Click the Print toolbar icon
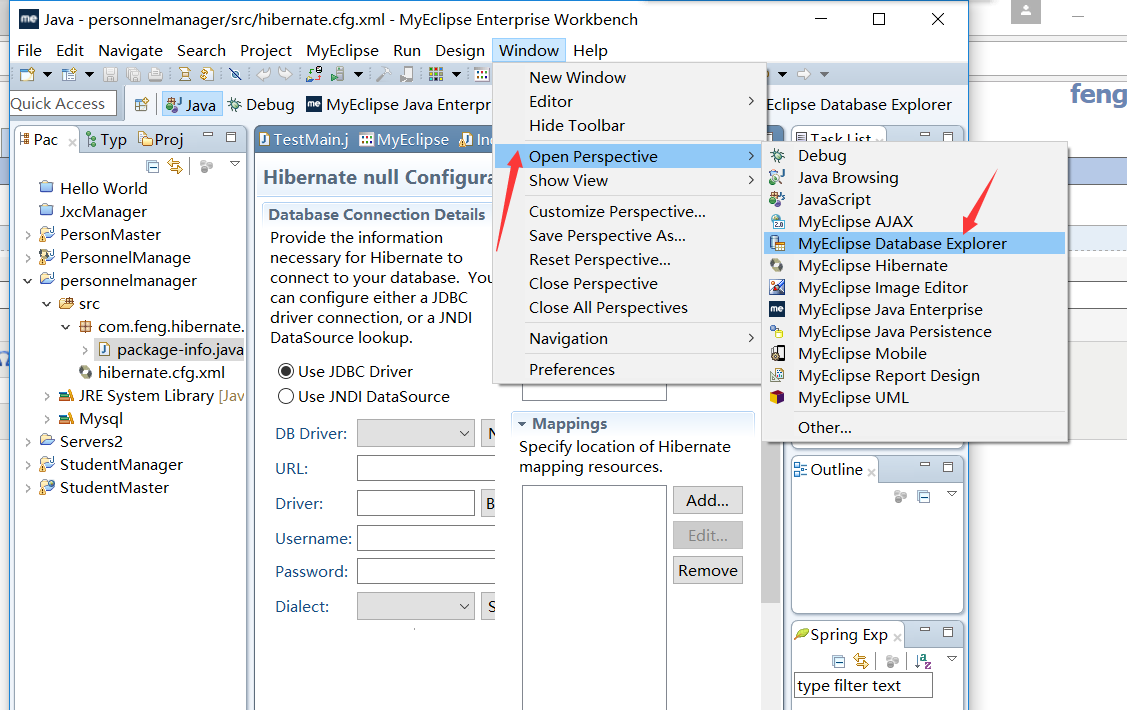This screenshot has height=710, width=1127. [x=155, y=74]
